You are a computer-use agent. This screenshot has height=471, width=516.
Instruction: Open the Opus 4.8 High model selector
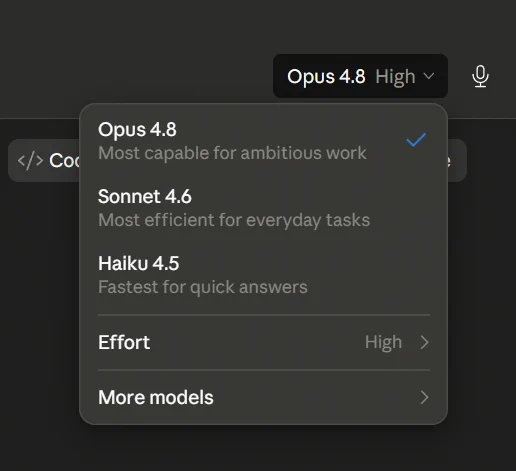point(360,76)
